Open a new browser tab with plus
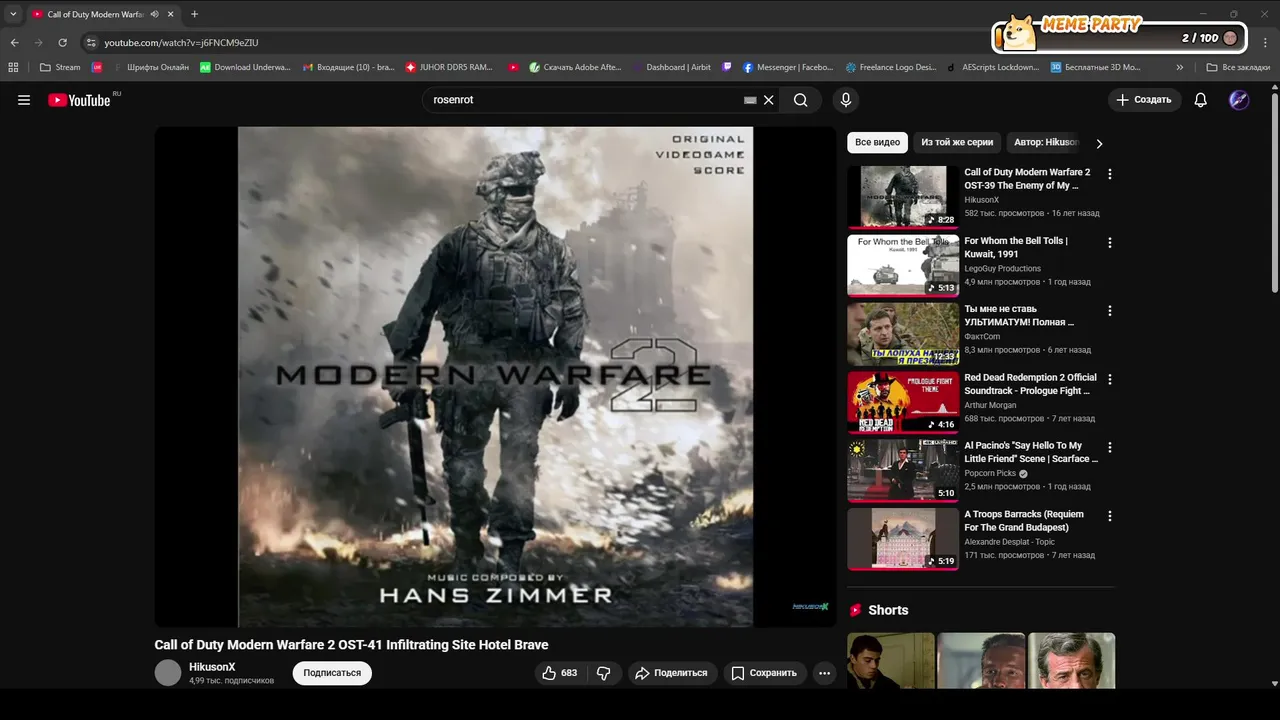1280x720 pixels. point(194,14)
